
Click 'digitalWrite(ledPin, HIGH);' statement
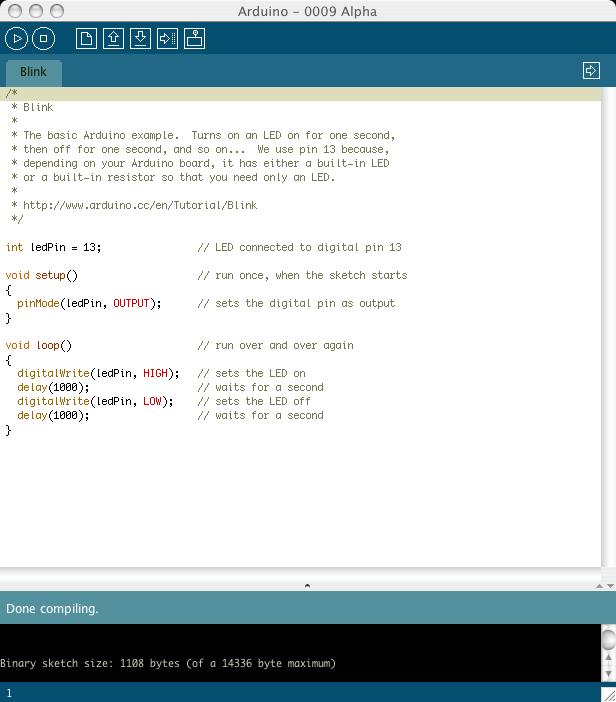click(x=98, y=373)
